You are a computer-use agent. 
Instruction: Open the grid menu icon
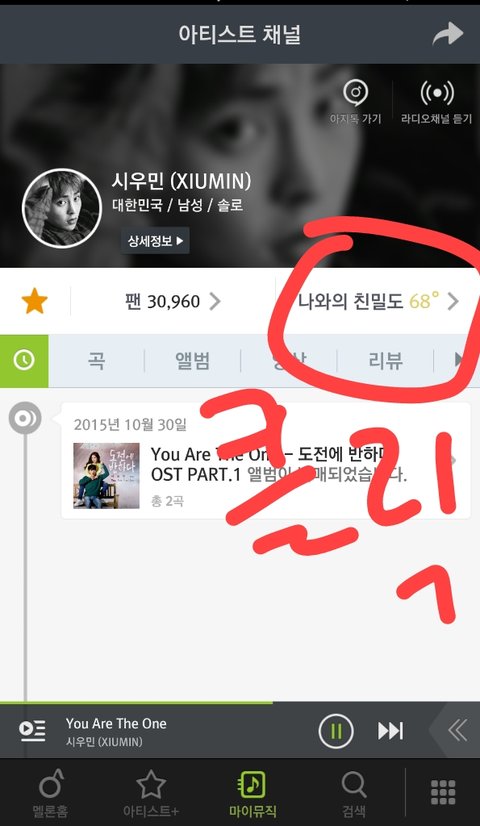click(x=443, y=792)
